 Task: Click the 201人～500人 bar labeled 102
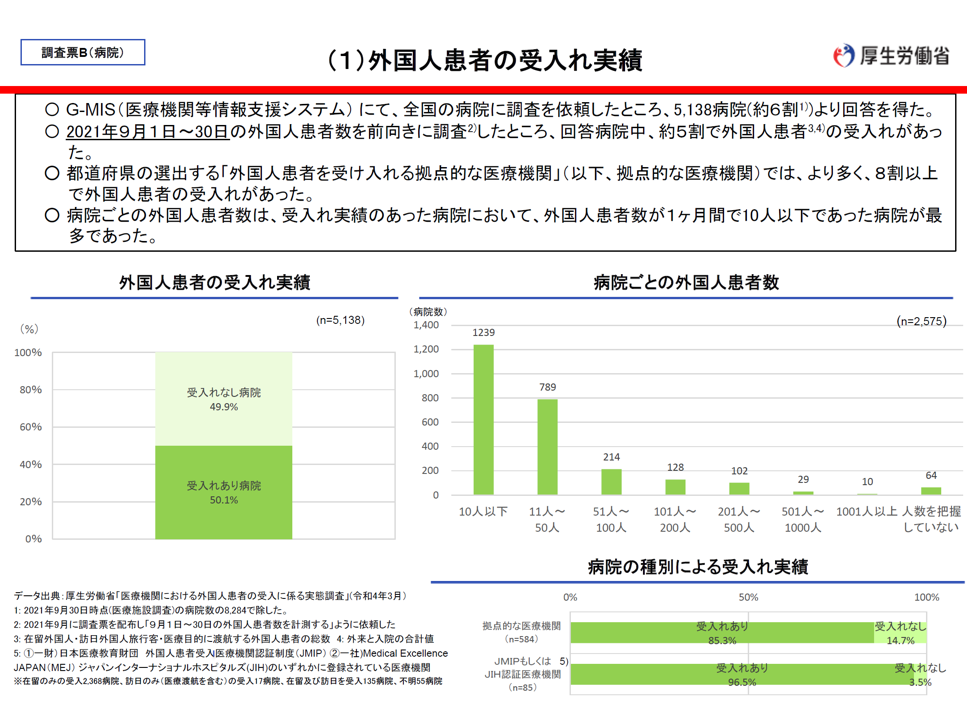click(739, 489)
